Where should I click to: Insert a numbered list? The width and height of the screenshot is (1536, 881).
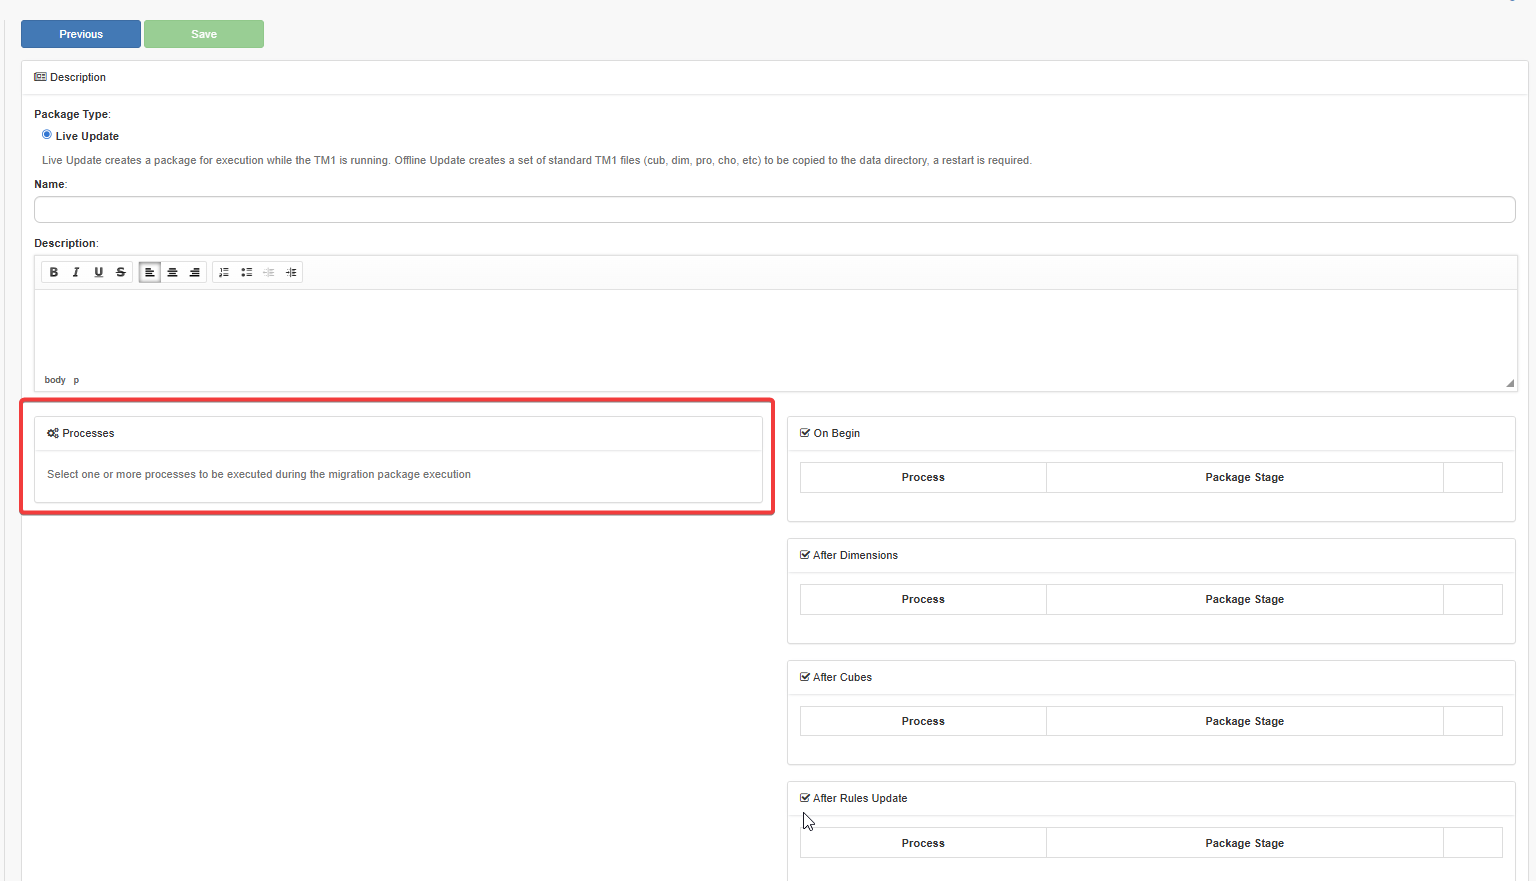pyautogui.click(x=224, y=272)
